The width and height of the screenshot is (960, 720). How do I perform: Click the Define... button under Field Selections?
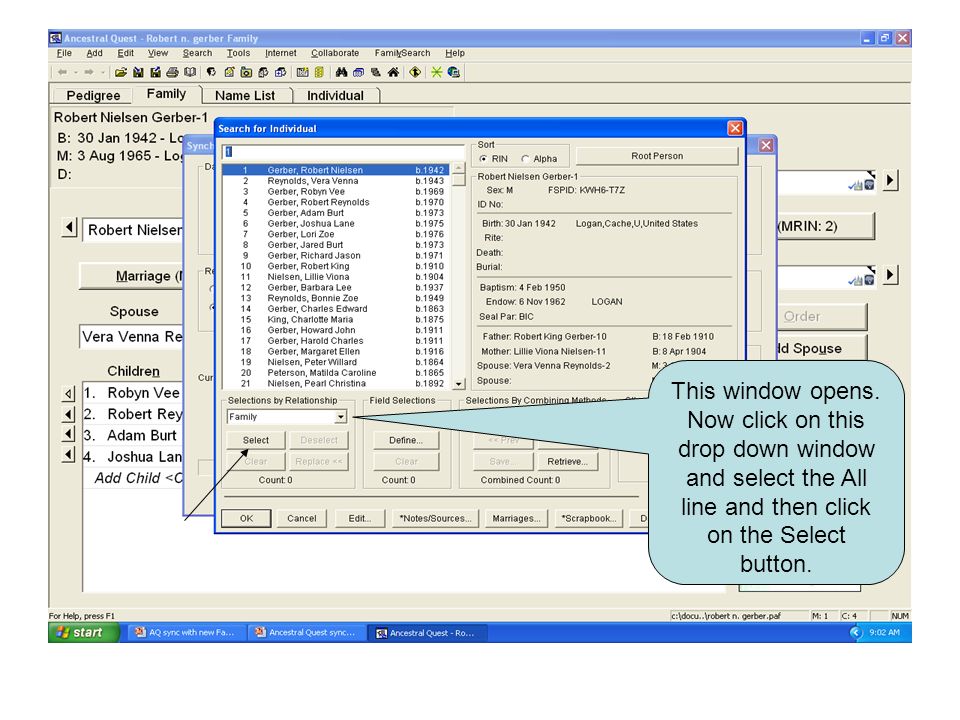[x=406, y=440]
